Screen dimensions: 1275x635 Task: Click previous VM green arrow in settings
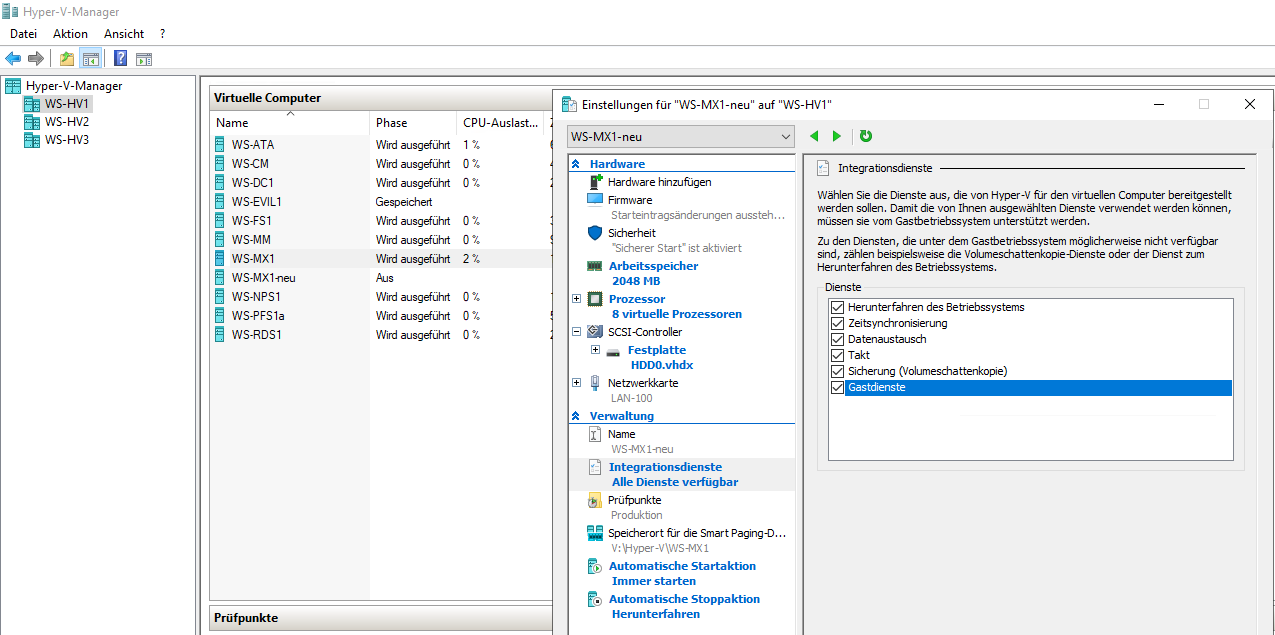point(814,136)
